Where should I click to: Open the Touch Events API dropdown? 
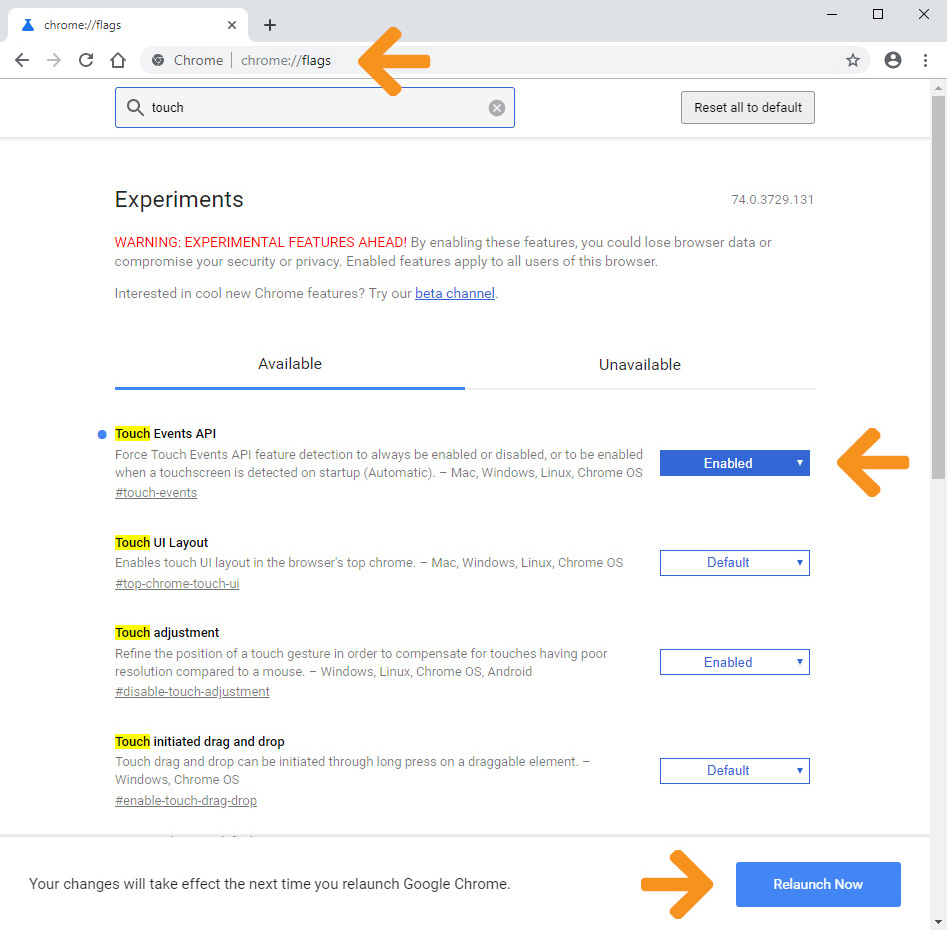734,463
